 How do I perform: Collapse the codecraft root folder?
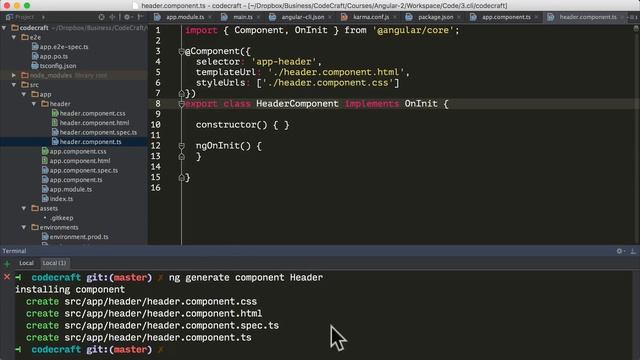click(4, 28)
